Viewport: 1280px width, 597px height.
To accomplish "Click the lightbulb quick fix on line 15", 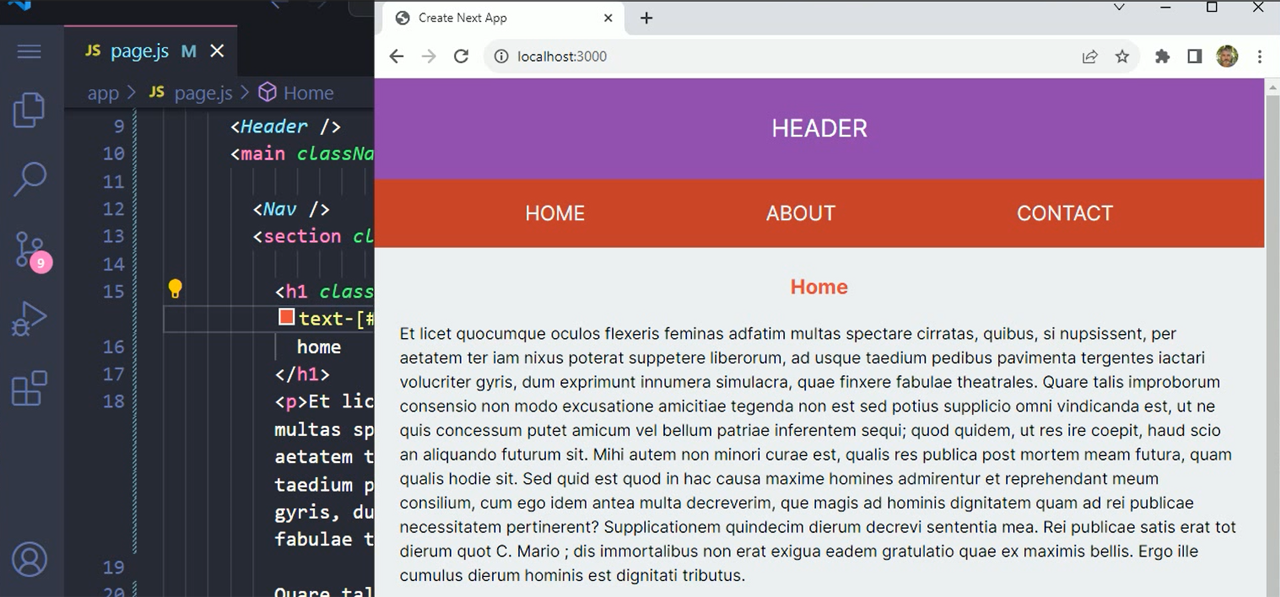I will coord(176,289).
